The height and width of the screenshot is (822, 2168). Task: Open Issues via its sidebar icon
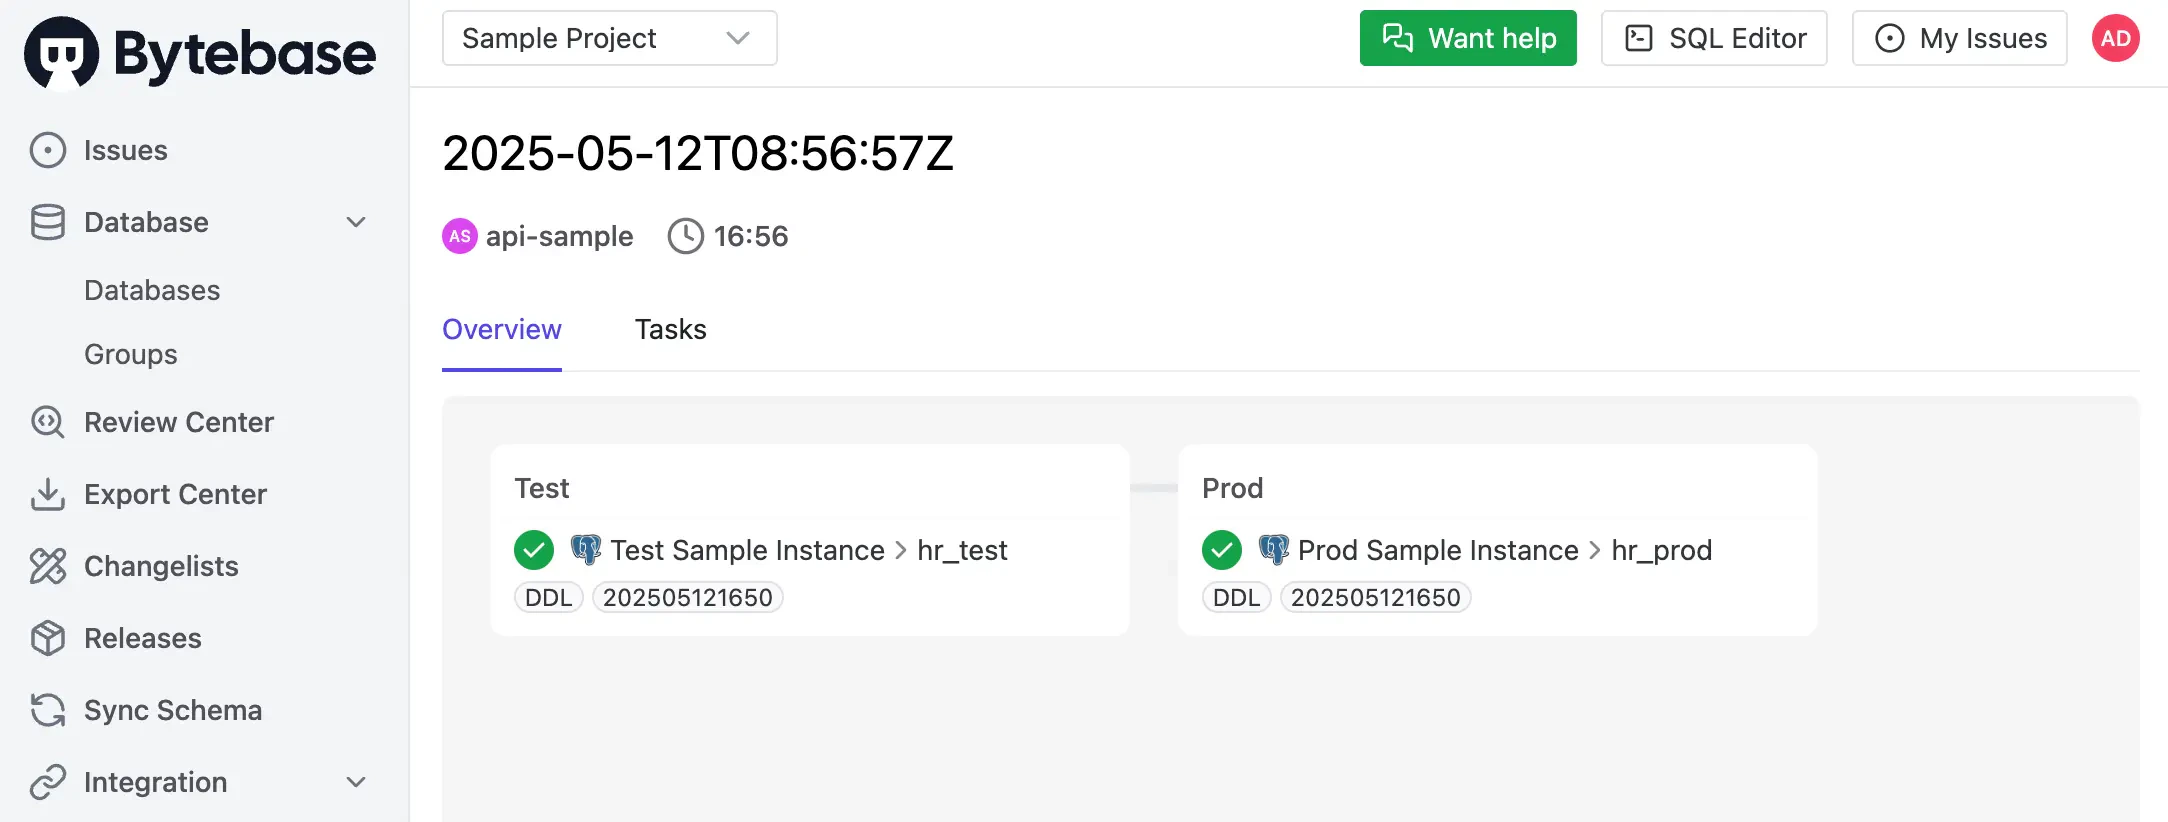coord(48,150)
